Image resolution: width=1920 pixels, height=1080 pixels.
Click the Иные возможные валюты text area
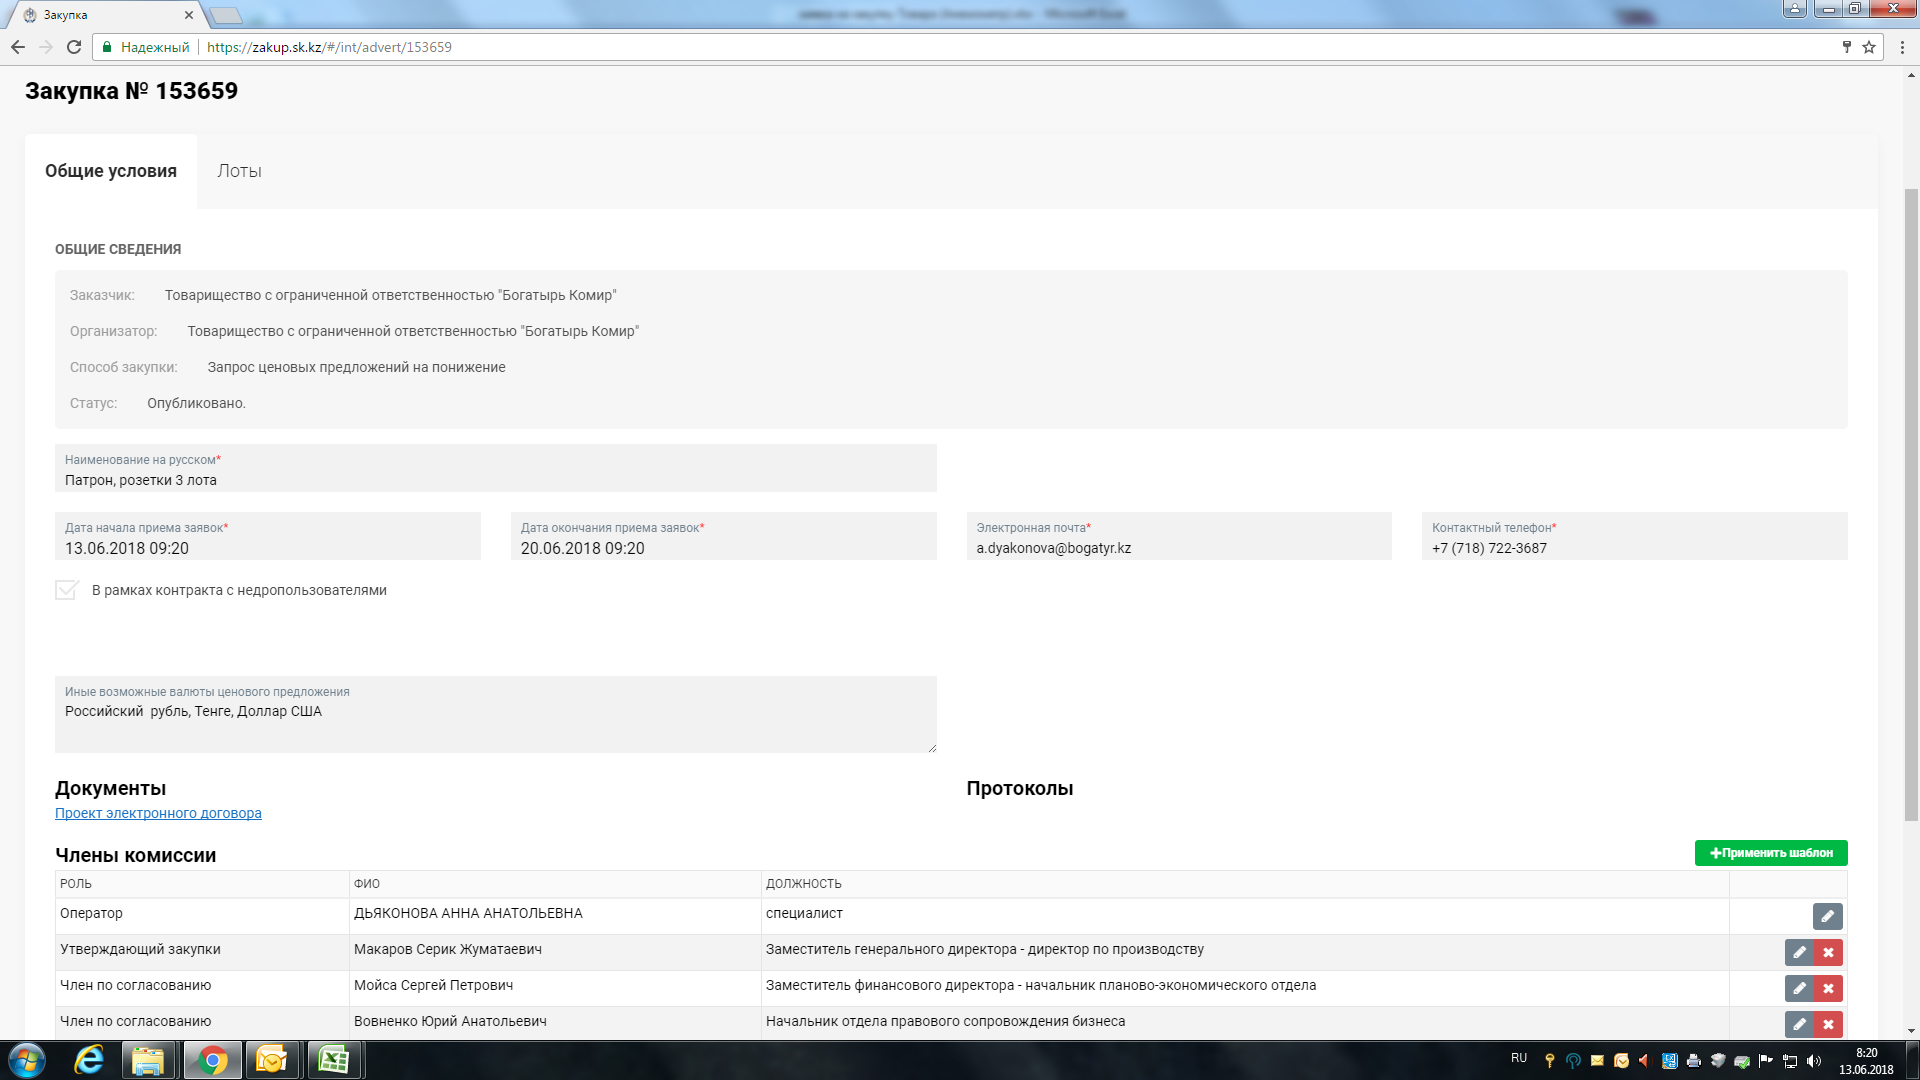pos(496,714)
